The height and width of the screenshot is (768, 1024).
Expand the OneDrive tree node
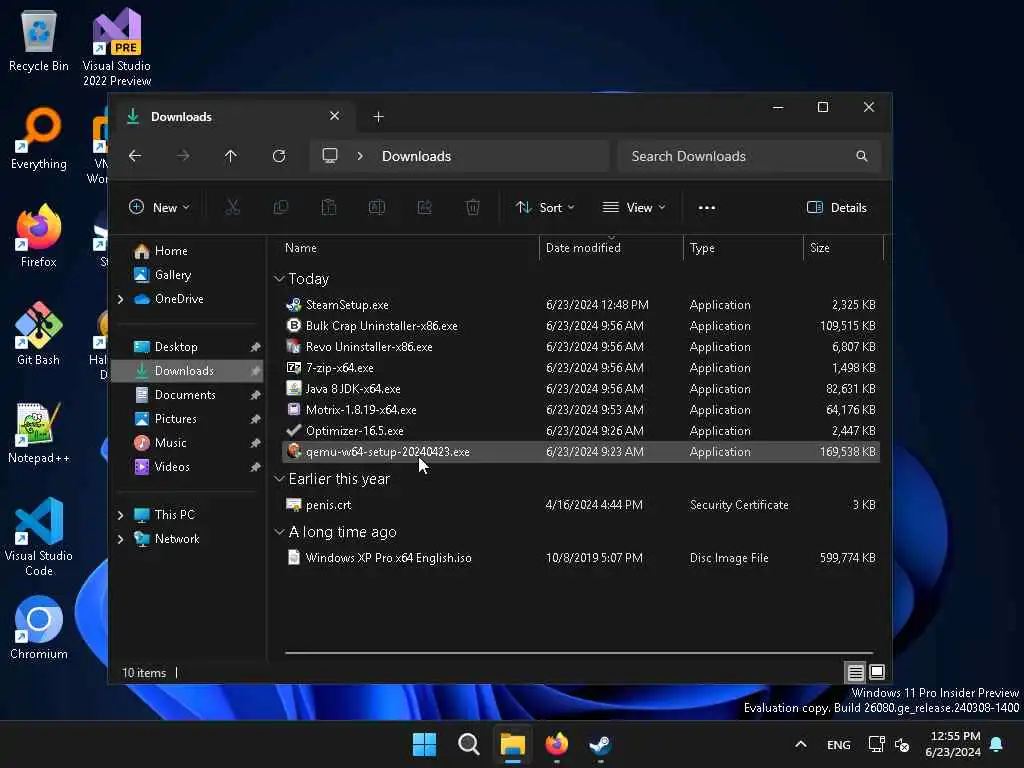pos(121,299)
